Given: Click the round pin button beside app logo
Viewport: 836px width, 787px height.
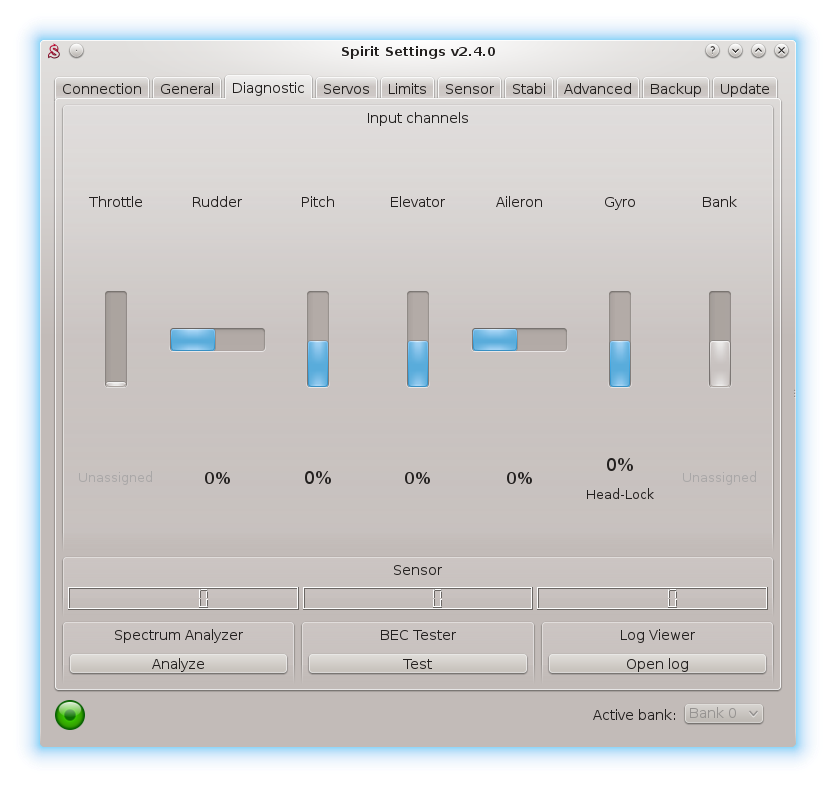Looking at the screenshot, I should pos(77,51).
